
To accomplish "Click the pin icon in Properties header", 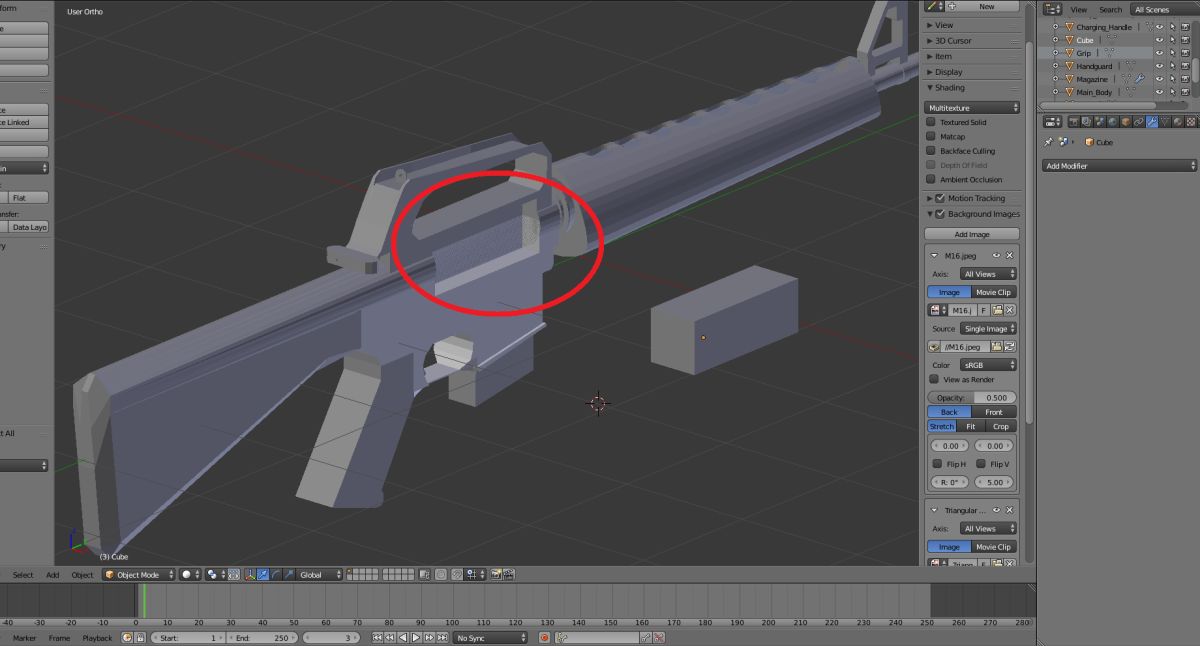I will pyautogui.click(x=1048, y=142).
